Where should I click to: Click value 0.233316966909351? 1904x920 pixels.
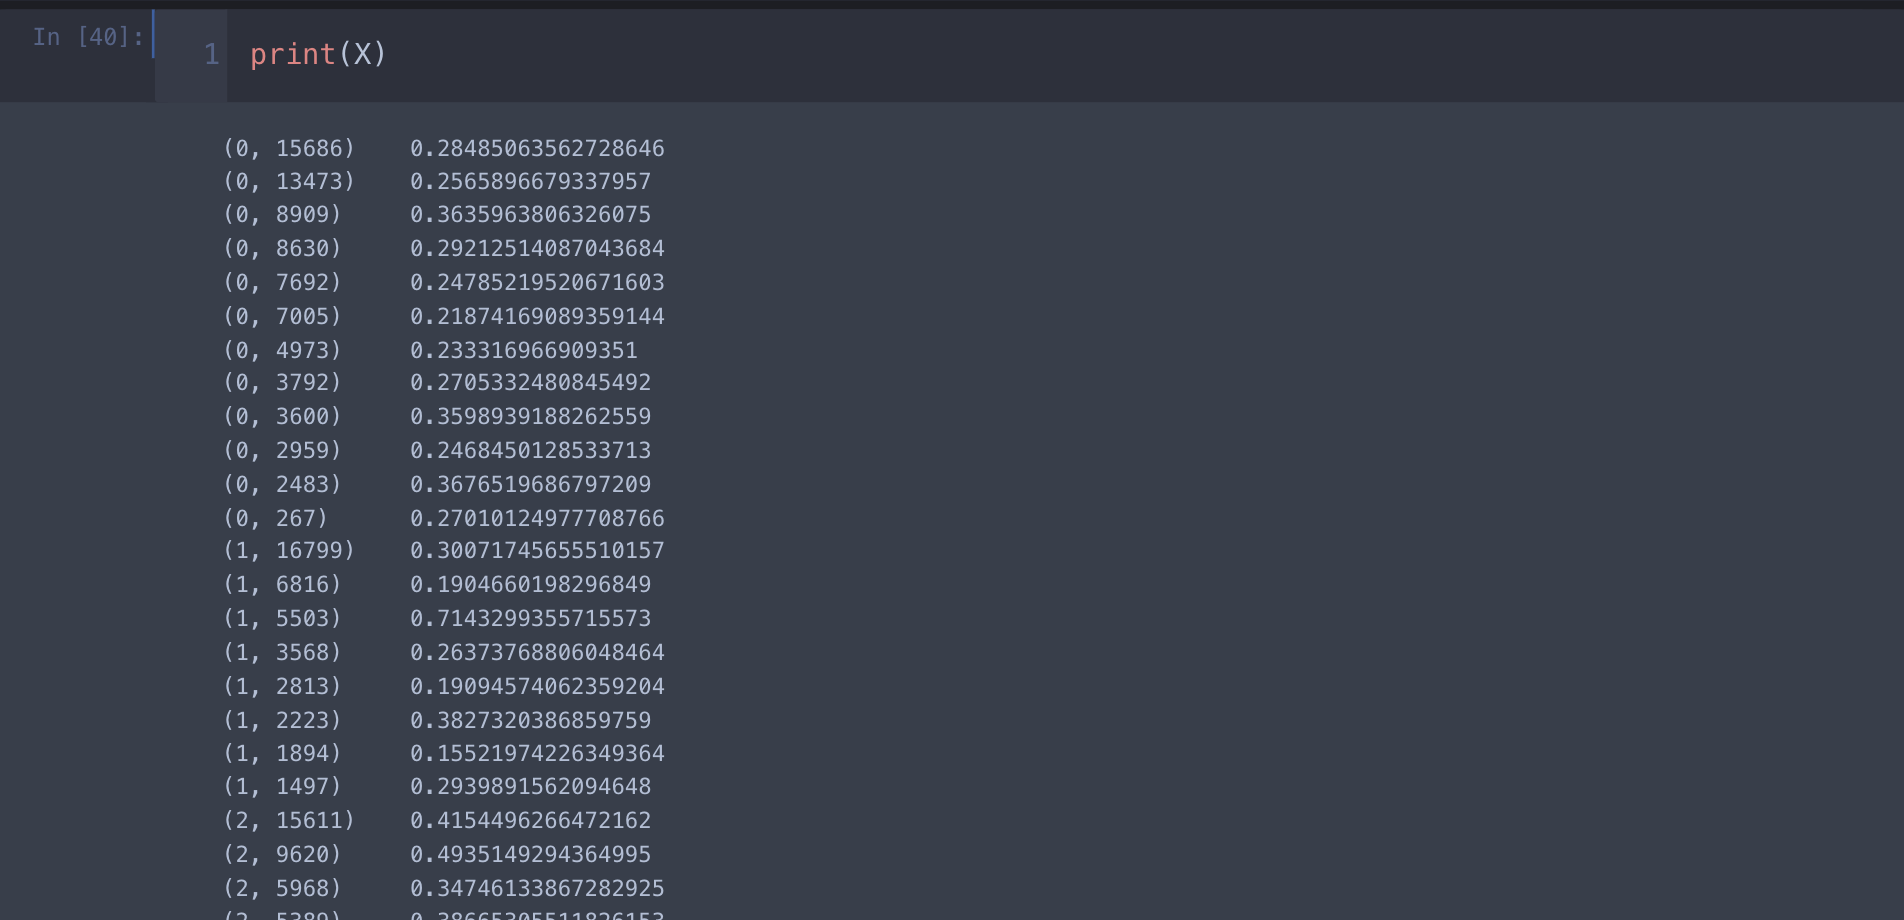point(524,351)
